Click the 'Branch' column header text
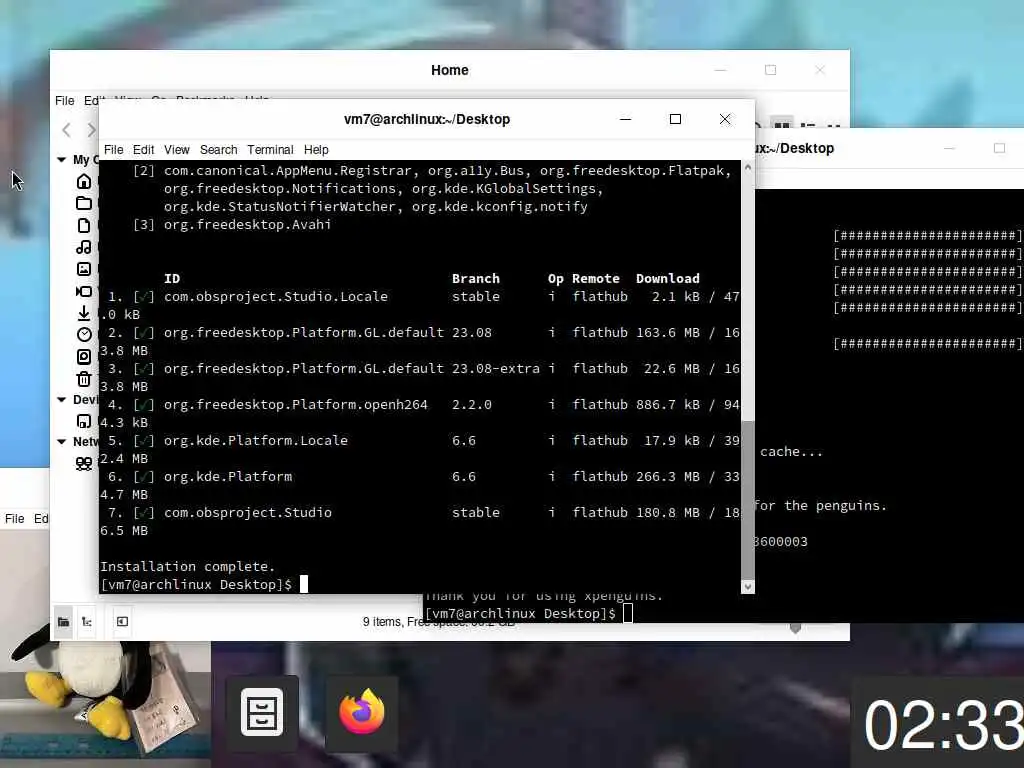This screenshot has height=768, width=1024. click(x=475, y=279)
